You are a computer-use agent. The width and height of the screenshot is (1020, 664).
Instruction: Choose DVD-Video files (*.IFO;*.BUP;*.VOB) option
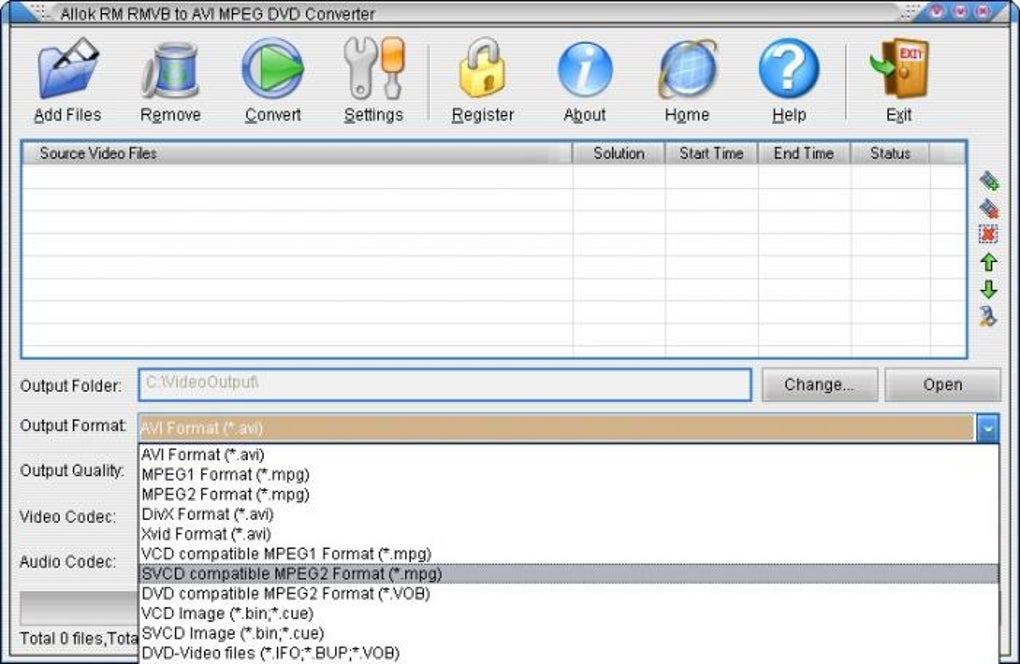[x=569, y=653]
